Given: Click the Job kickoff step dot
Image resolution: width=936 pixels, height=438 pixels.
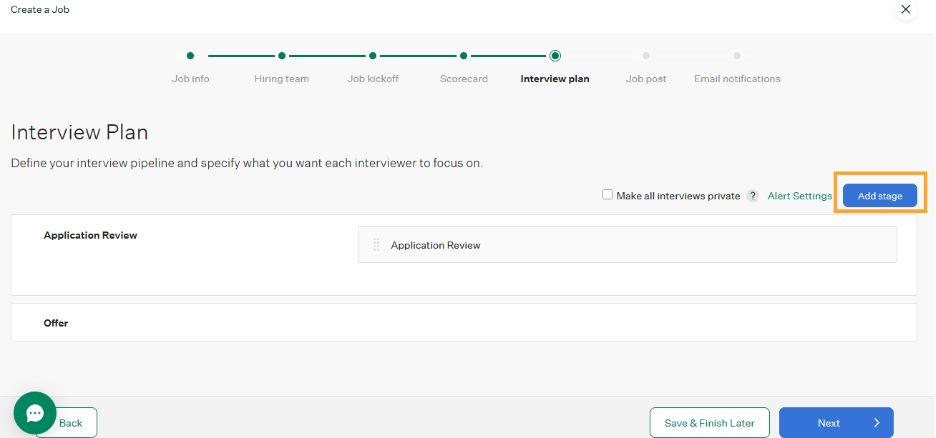Looking at the screenshot, I should tap(373, 56).
